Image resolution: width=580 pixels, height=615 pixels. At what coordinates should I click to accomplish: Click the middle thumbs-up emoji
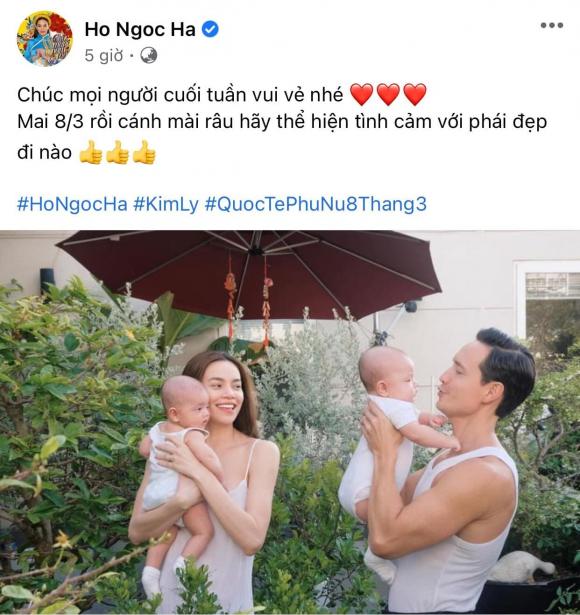click(x=117, y=152)
